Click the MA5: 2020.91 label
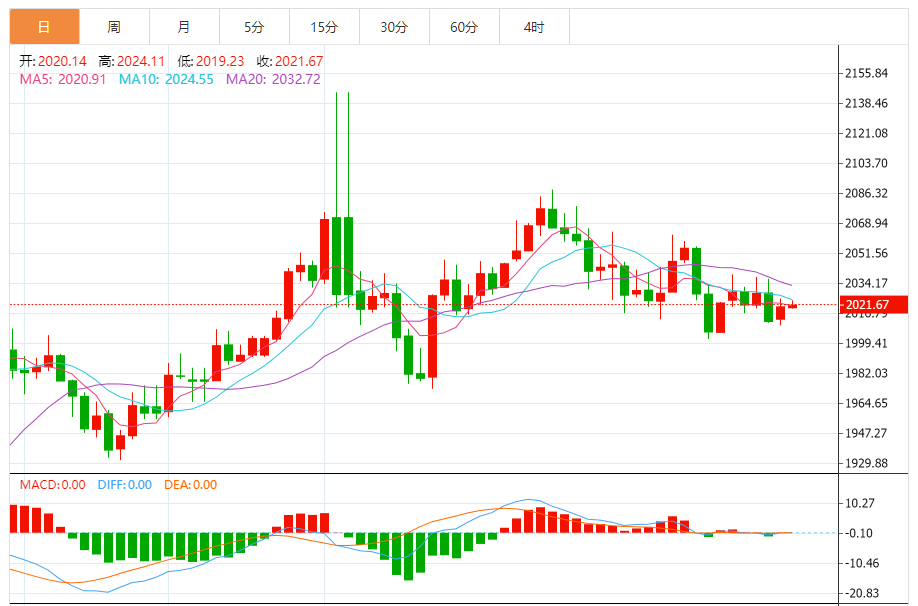Viewport: 918px width, 606px height. point(63,79)
